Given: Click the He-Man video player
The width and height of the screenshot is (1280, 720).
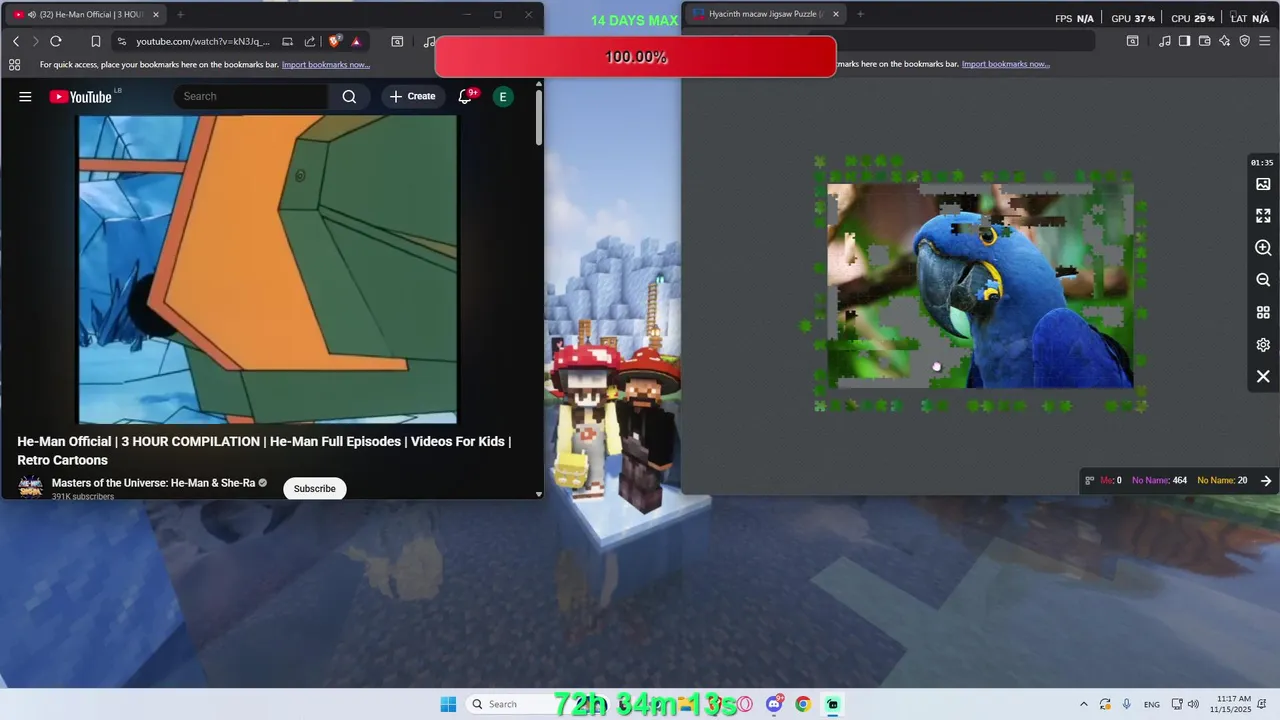Looking at the screenshot, I should click(x=268, y=269).
